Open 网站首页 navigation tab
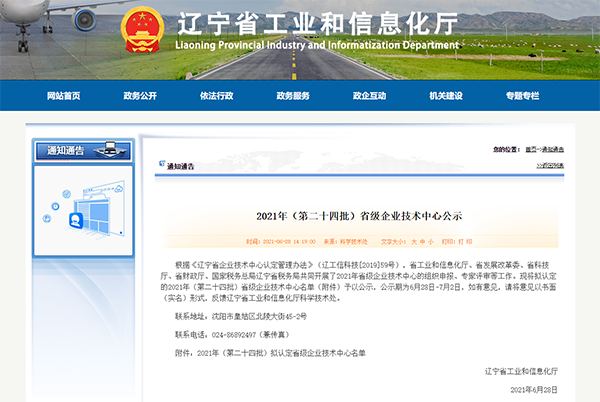Viewport: 600px width, 402px height. (63, 96)
